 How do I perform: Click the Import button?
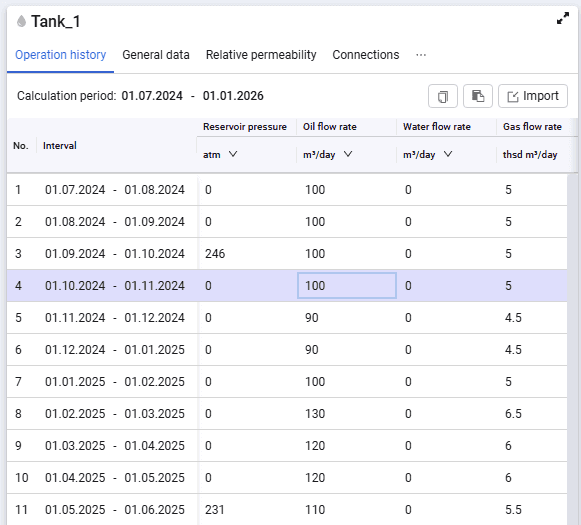[x=532, y=96]
